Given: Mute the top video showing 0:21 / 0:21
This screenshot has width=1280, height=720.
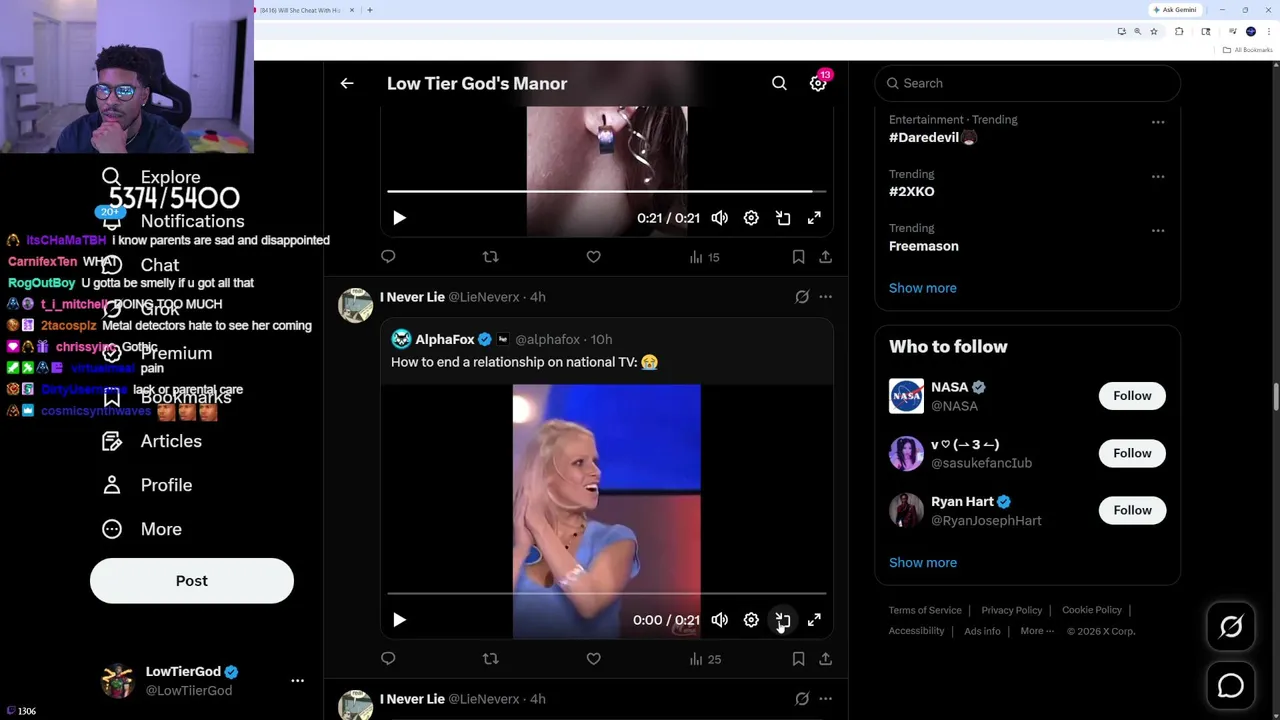Looking at the screenshot, I should pos(720,218).
